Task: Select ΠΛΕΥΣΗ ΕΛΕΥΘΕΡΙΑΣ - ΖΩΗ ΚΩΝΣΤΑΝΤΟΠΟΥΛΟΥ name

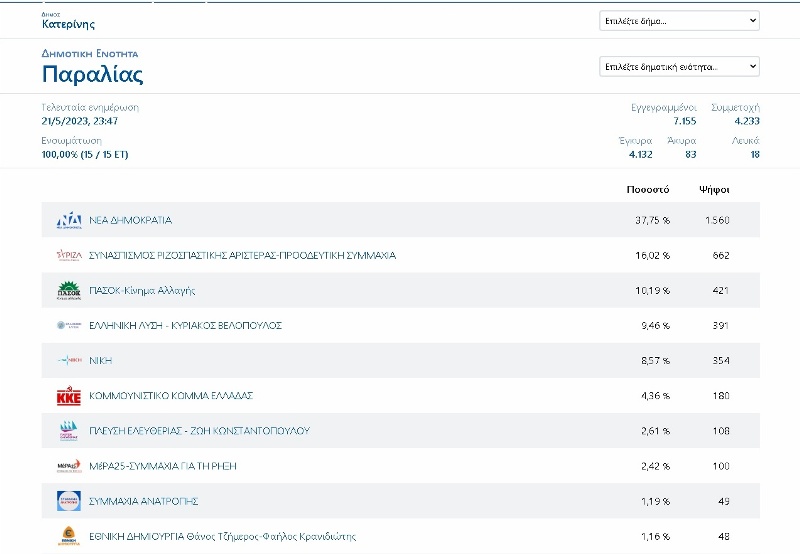Action: tap(199, 431)
